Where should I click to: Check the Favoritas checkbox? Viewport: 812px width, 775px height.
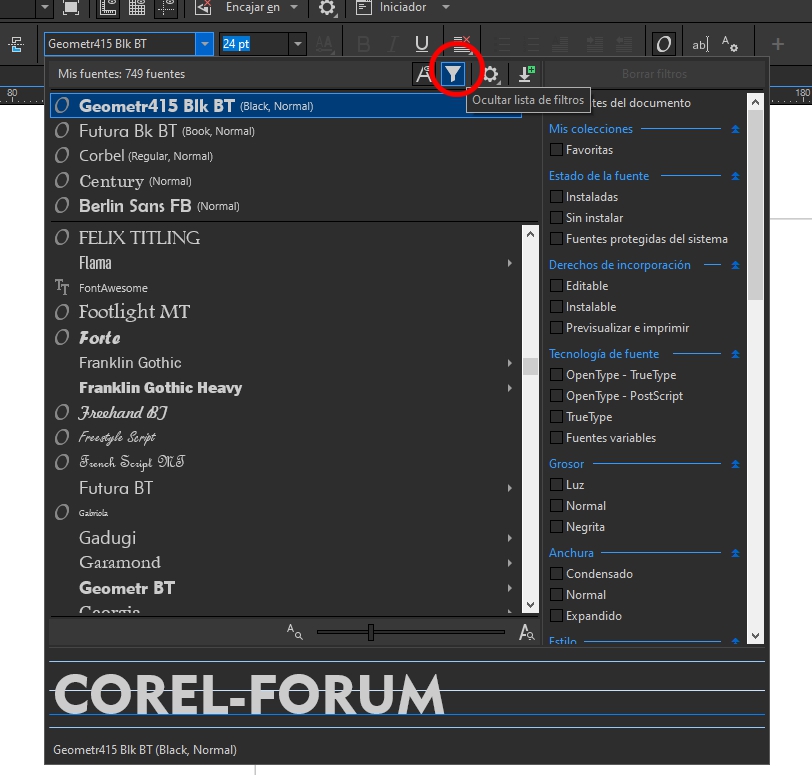coord(556,150)
